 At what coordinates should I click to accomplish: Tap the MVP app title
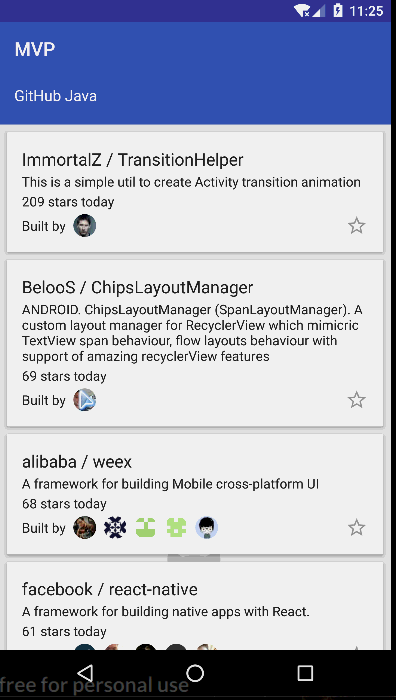point(35,49)
